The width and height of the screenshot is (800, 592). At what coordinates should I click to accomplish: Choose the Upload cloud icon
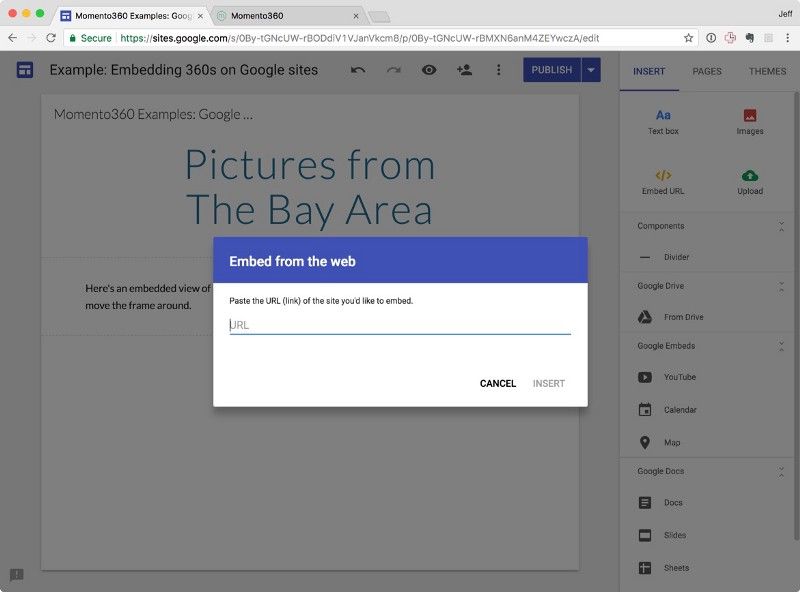749,182
